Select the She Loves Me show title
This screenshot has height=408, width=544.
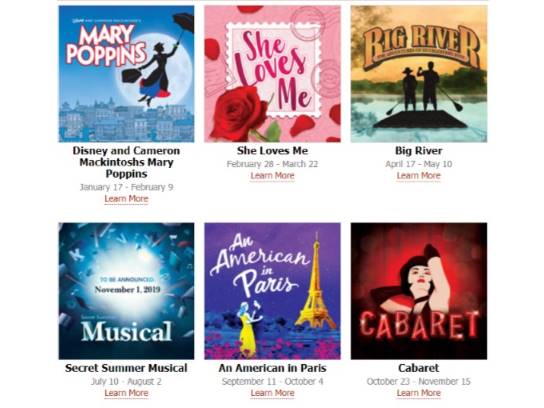point(272,151)
